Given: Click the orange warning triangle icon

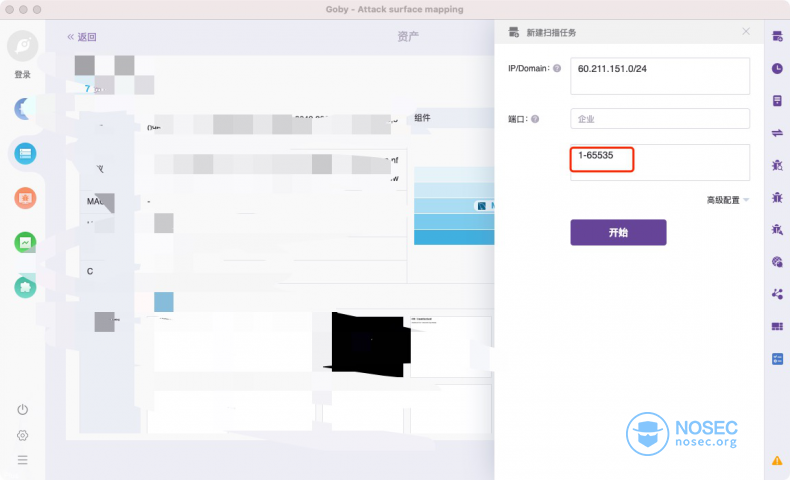Looking at the screenshot, I should coord(777,460).
